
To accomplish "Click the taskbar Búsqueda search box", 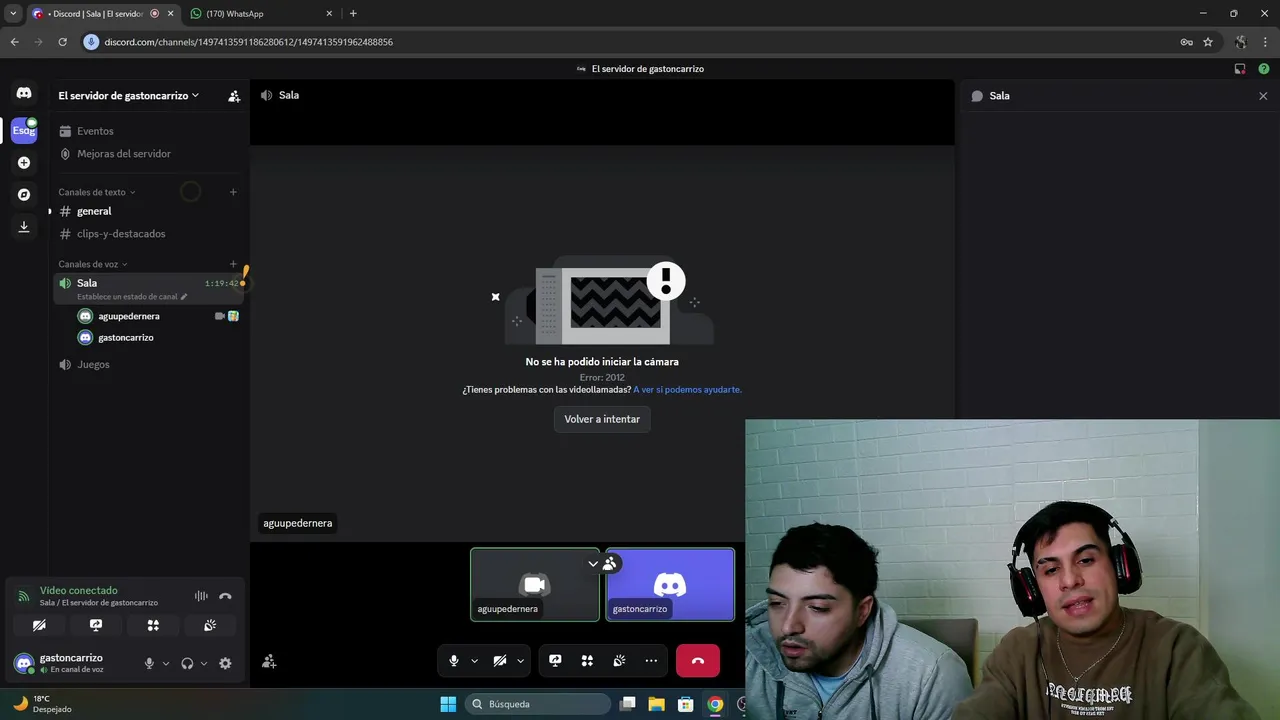I will (539, 704).
